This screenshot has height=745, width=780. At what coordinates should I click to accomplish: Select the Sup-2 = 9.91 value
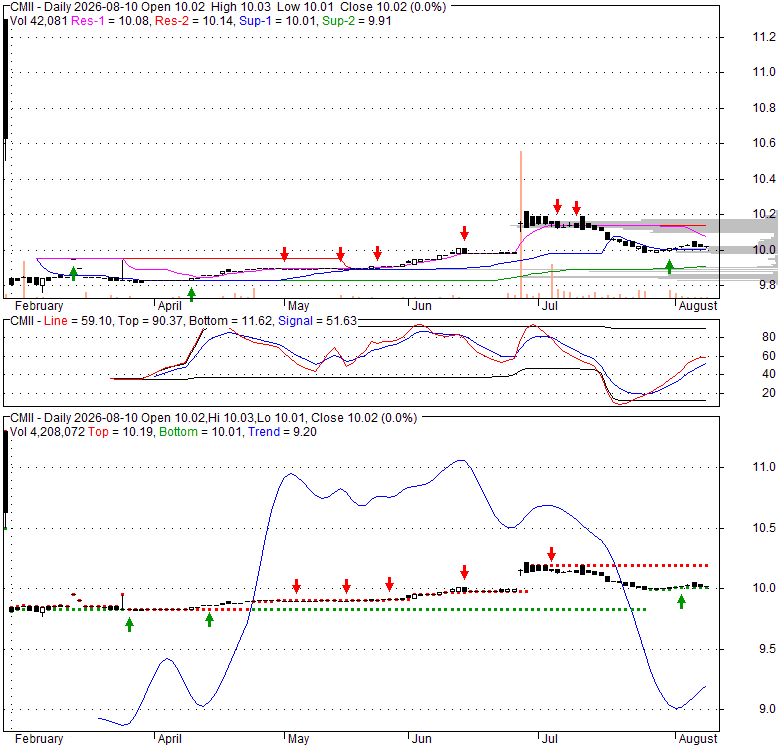point(357,21)
